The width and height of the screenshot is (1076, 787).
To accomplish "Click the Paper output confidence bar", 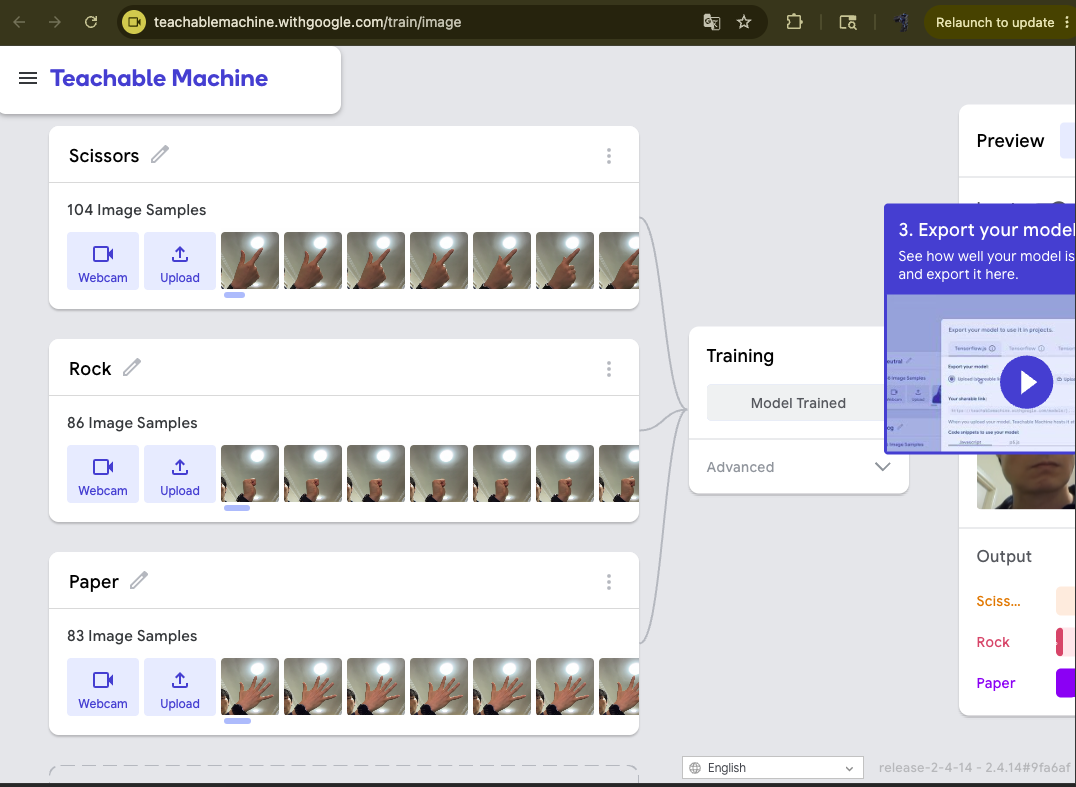I will 1065,683.
